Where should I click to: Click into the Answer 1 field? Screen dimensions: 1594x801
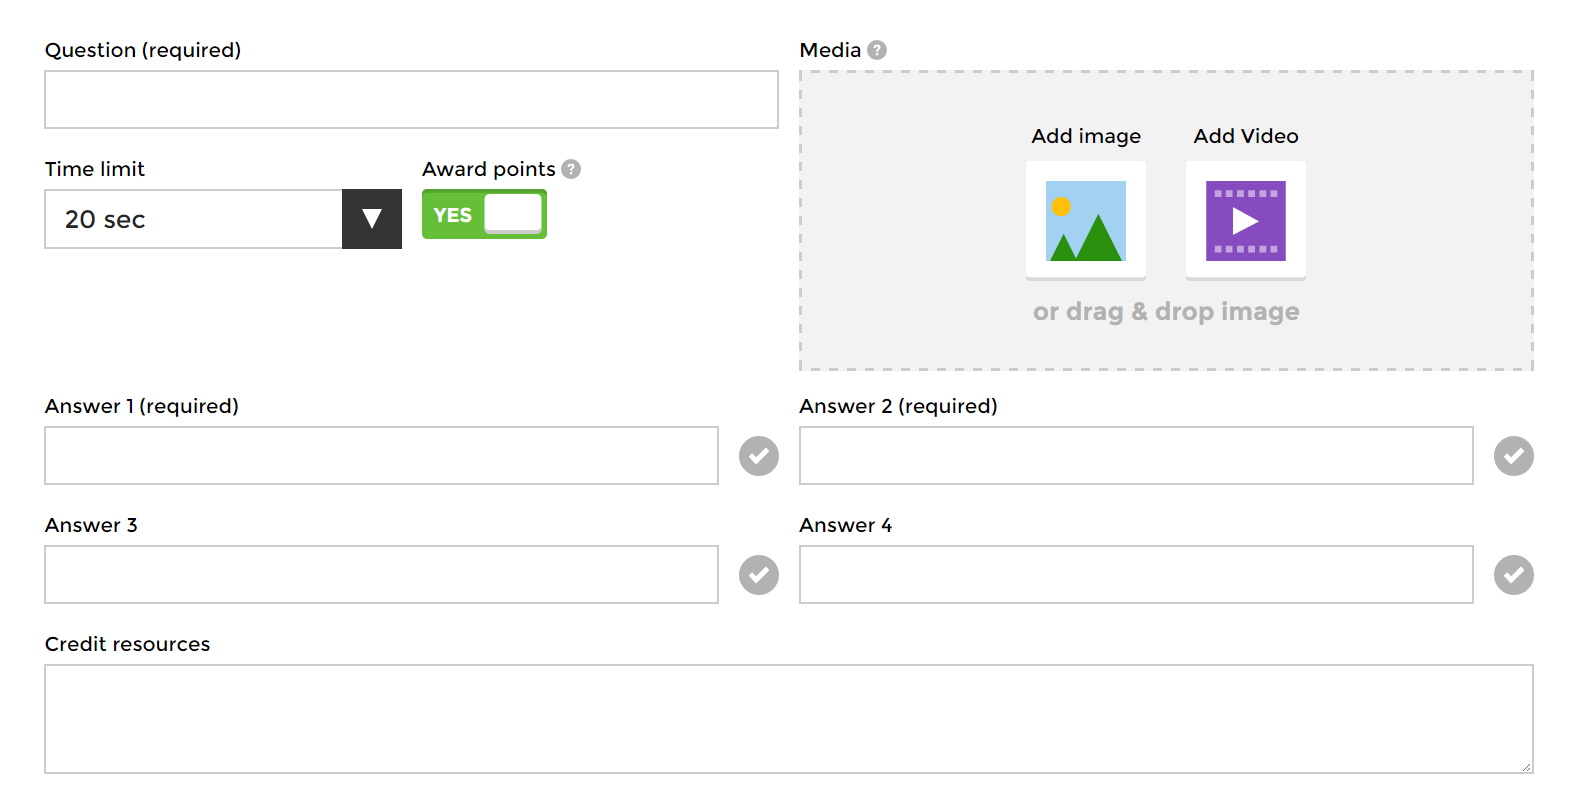pos(381,456)
